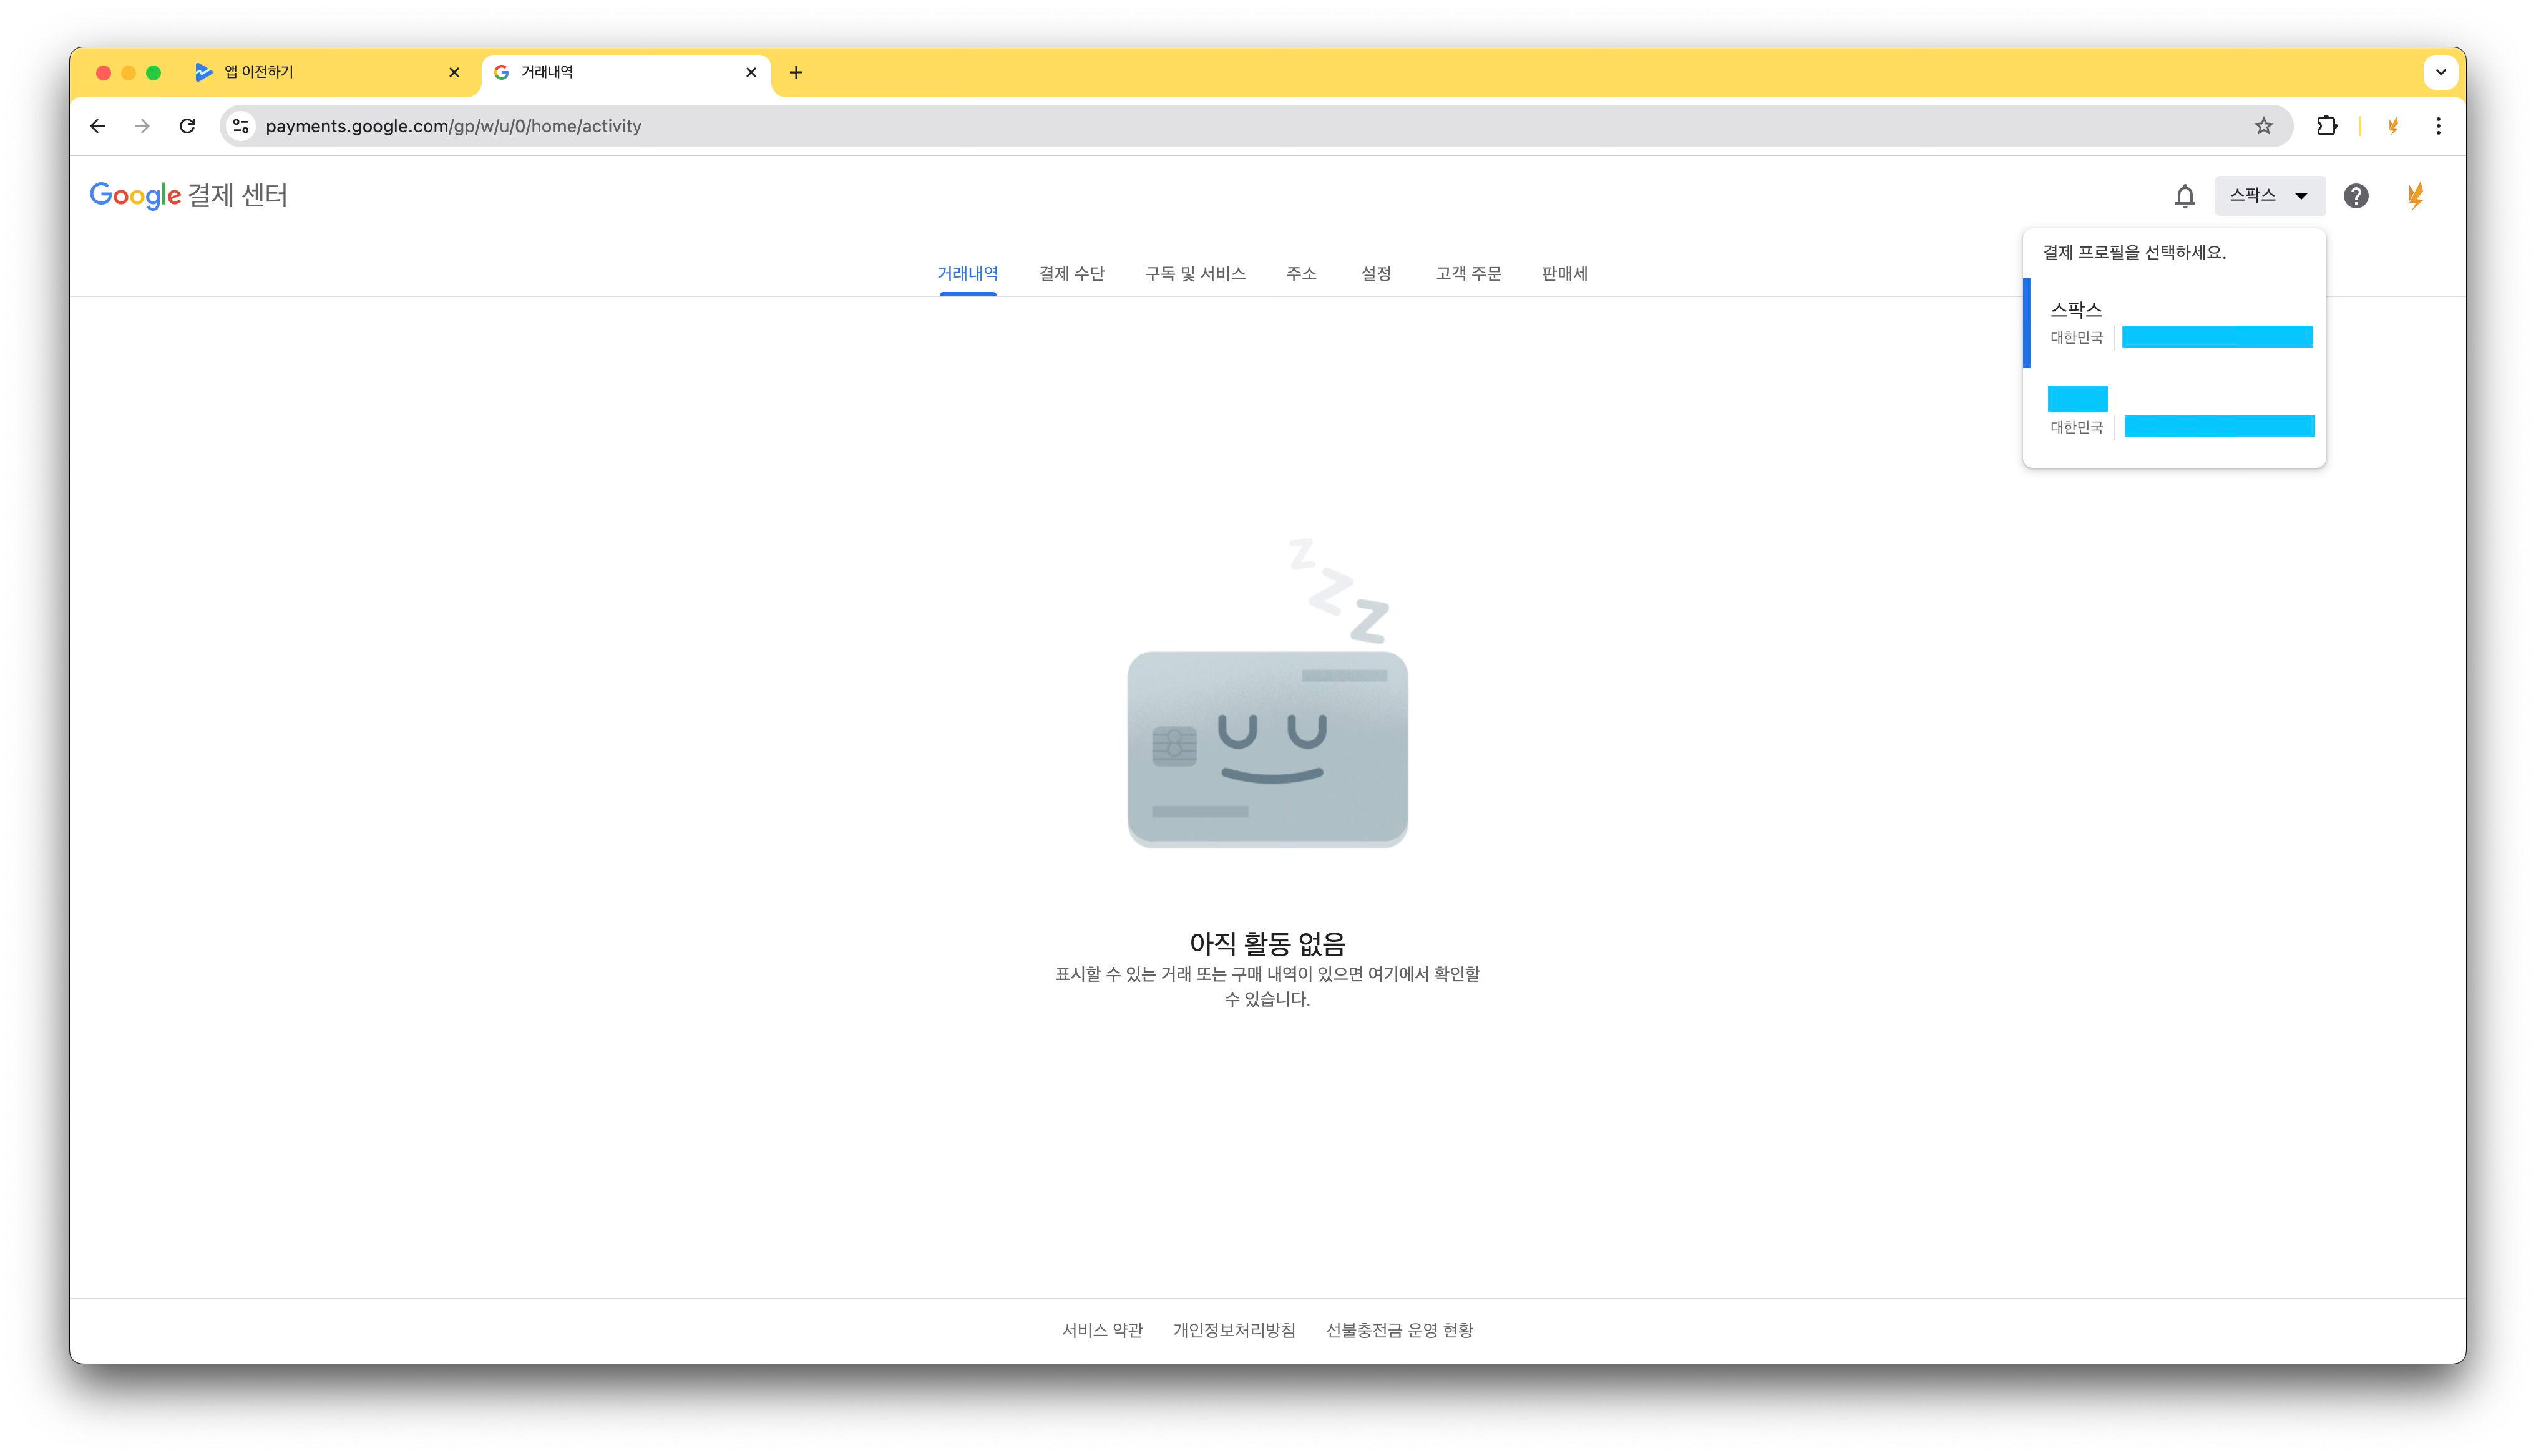Reload the page with refresh icon

point(187,126)
